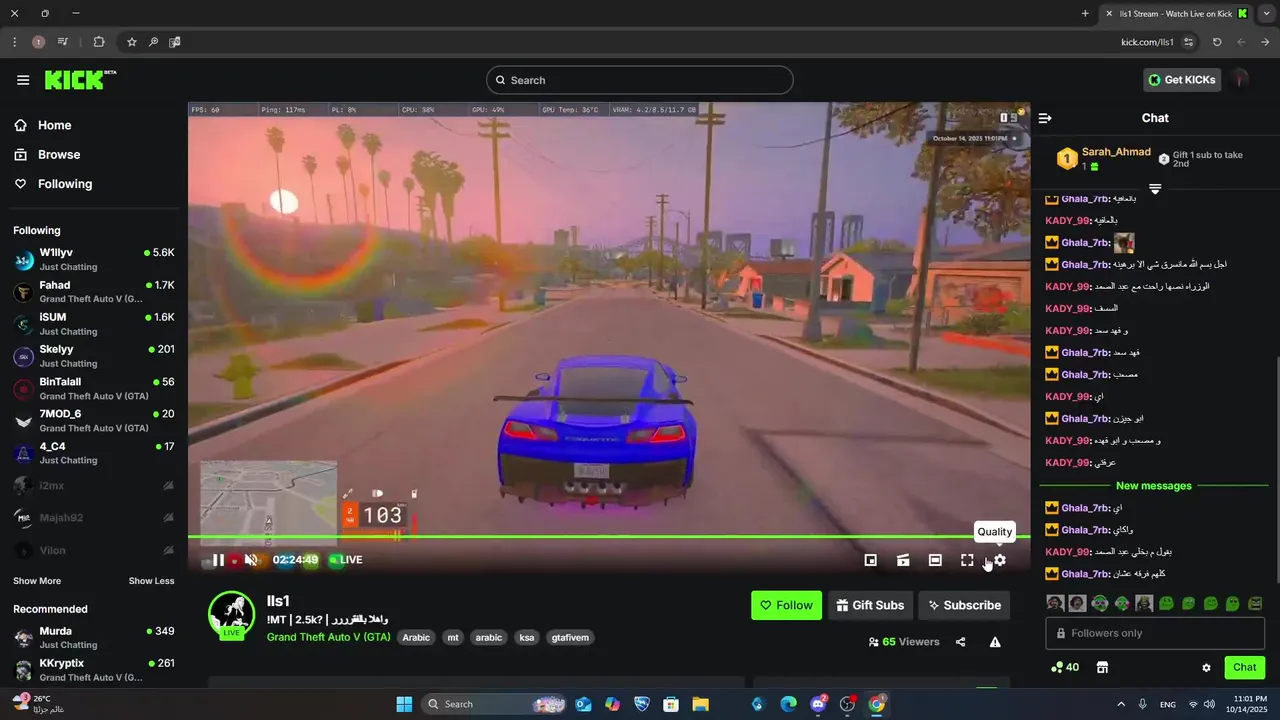Toggle theater mode on the player
Image resolution: width=1280 pixels, height=720 pixels.
click(x=935, y=560)
